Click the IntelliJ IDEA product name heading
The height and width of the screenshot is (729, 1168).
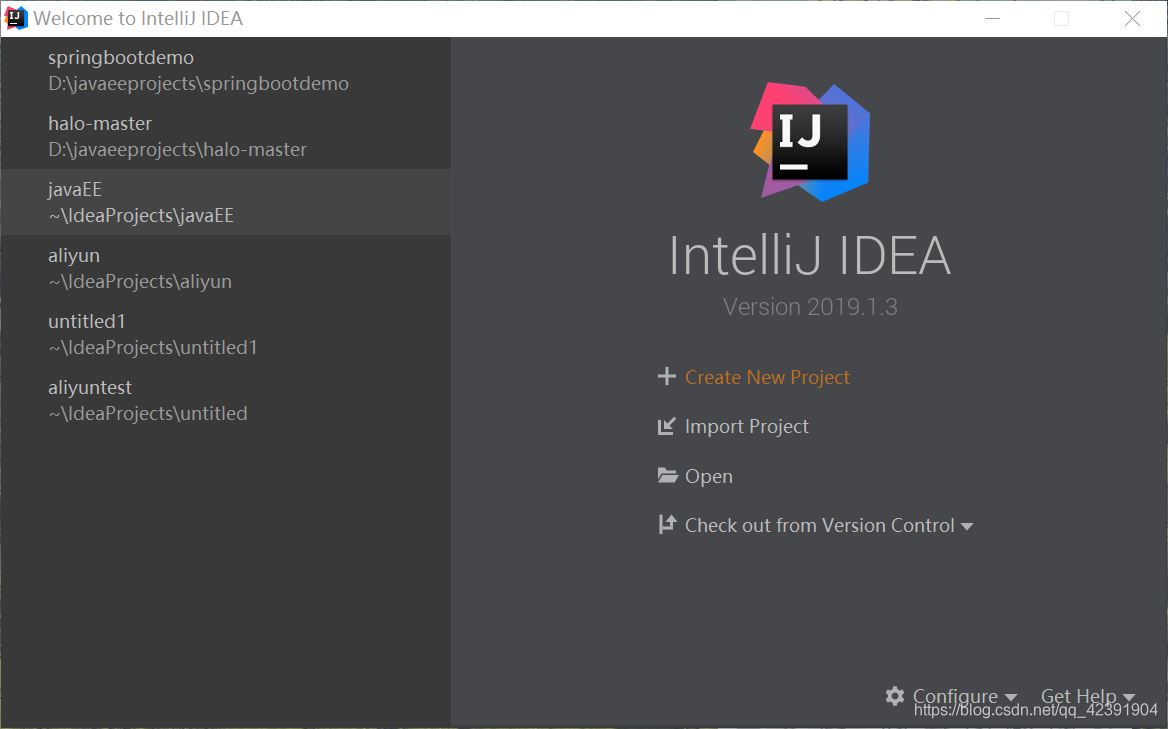810,255
